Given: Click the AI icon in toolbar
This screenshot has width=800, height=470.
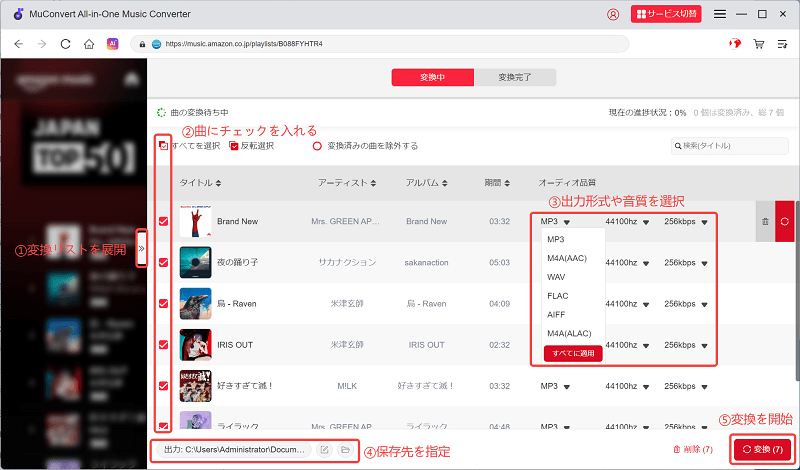Looking at the screenshot, I should coord(112,44).
